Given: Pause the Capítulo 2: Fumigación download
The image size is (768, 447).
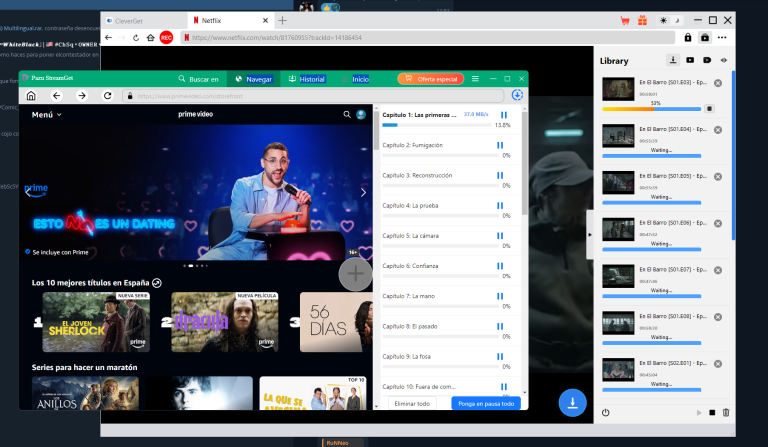Looking at the screenshot, I should pos(501,145).
